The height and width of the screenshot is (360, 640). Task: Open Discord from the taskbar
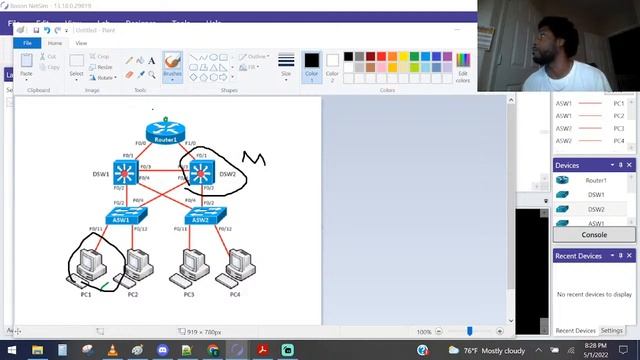click(162, 350)
